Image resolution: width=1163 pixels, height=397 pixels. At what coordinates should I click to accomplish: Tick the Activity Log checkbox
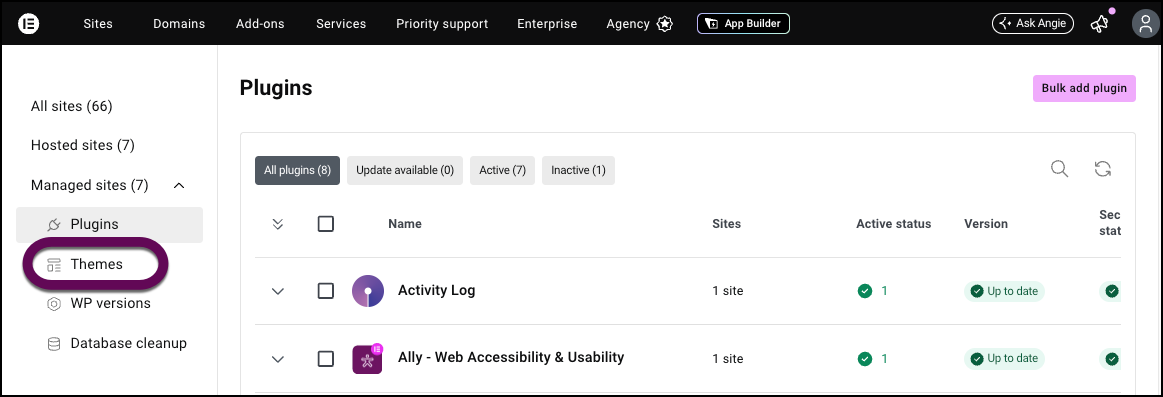[326, 291]
